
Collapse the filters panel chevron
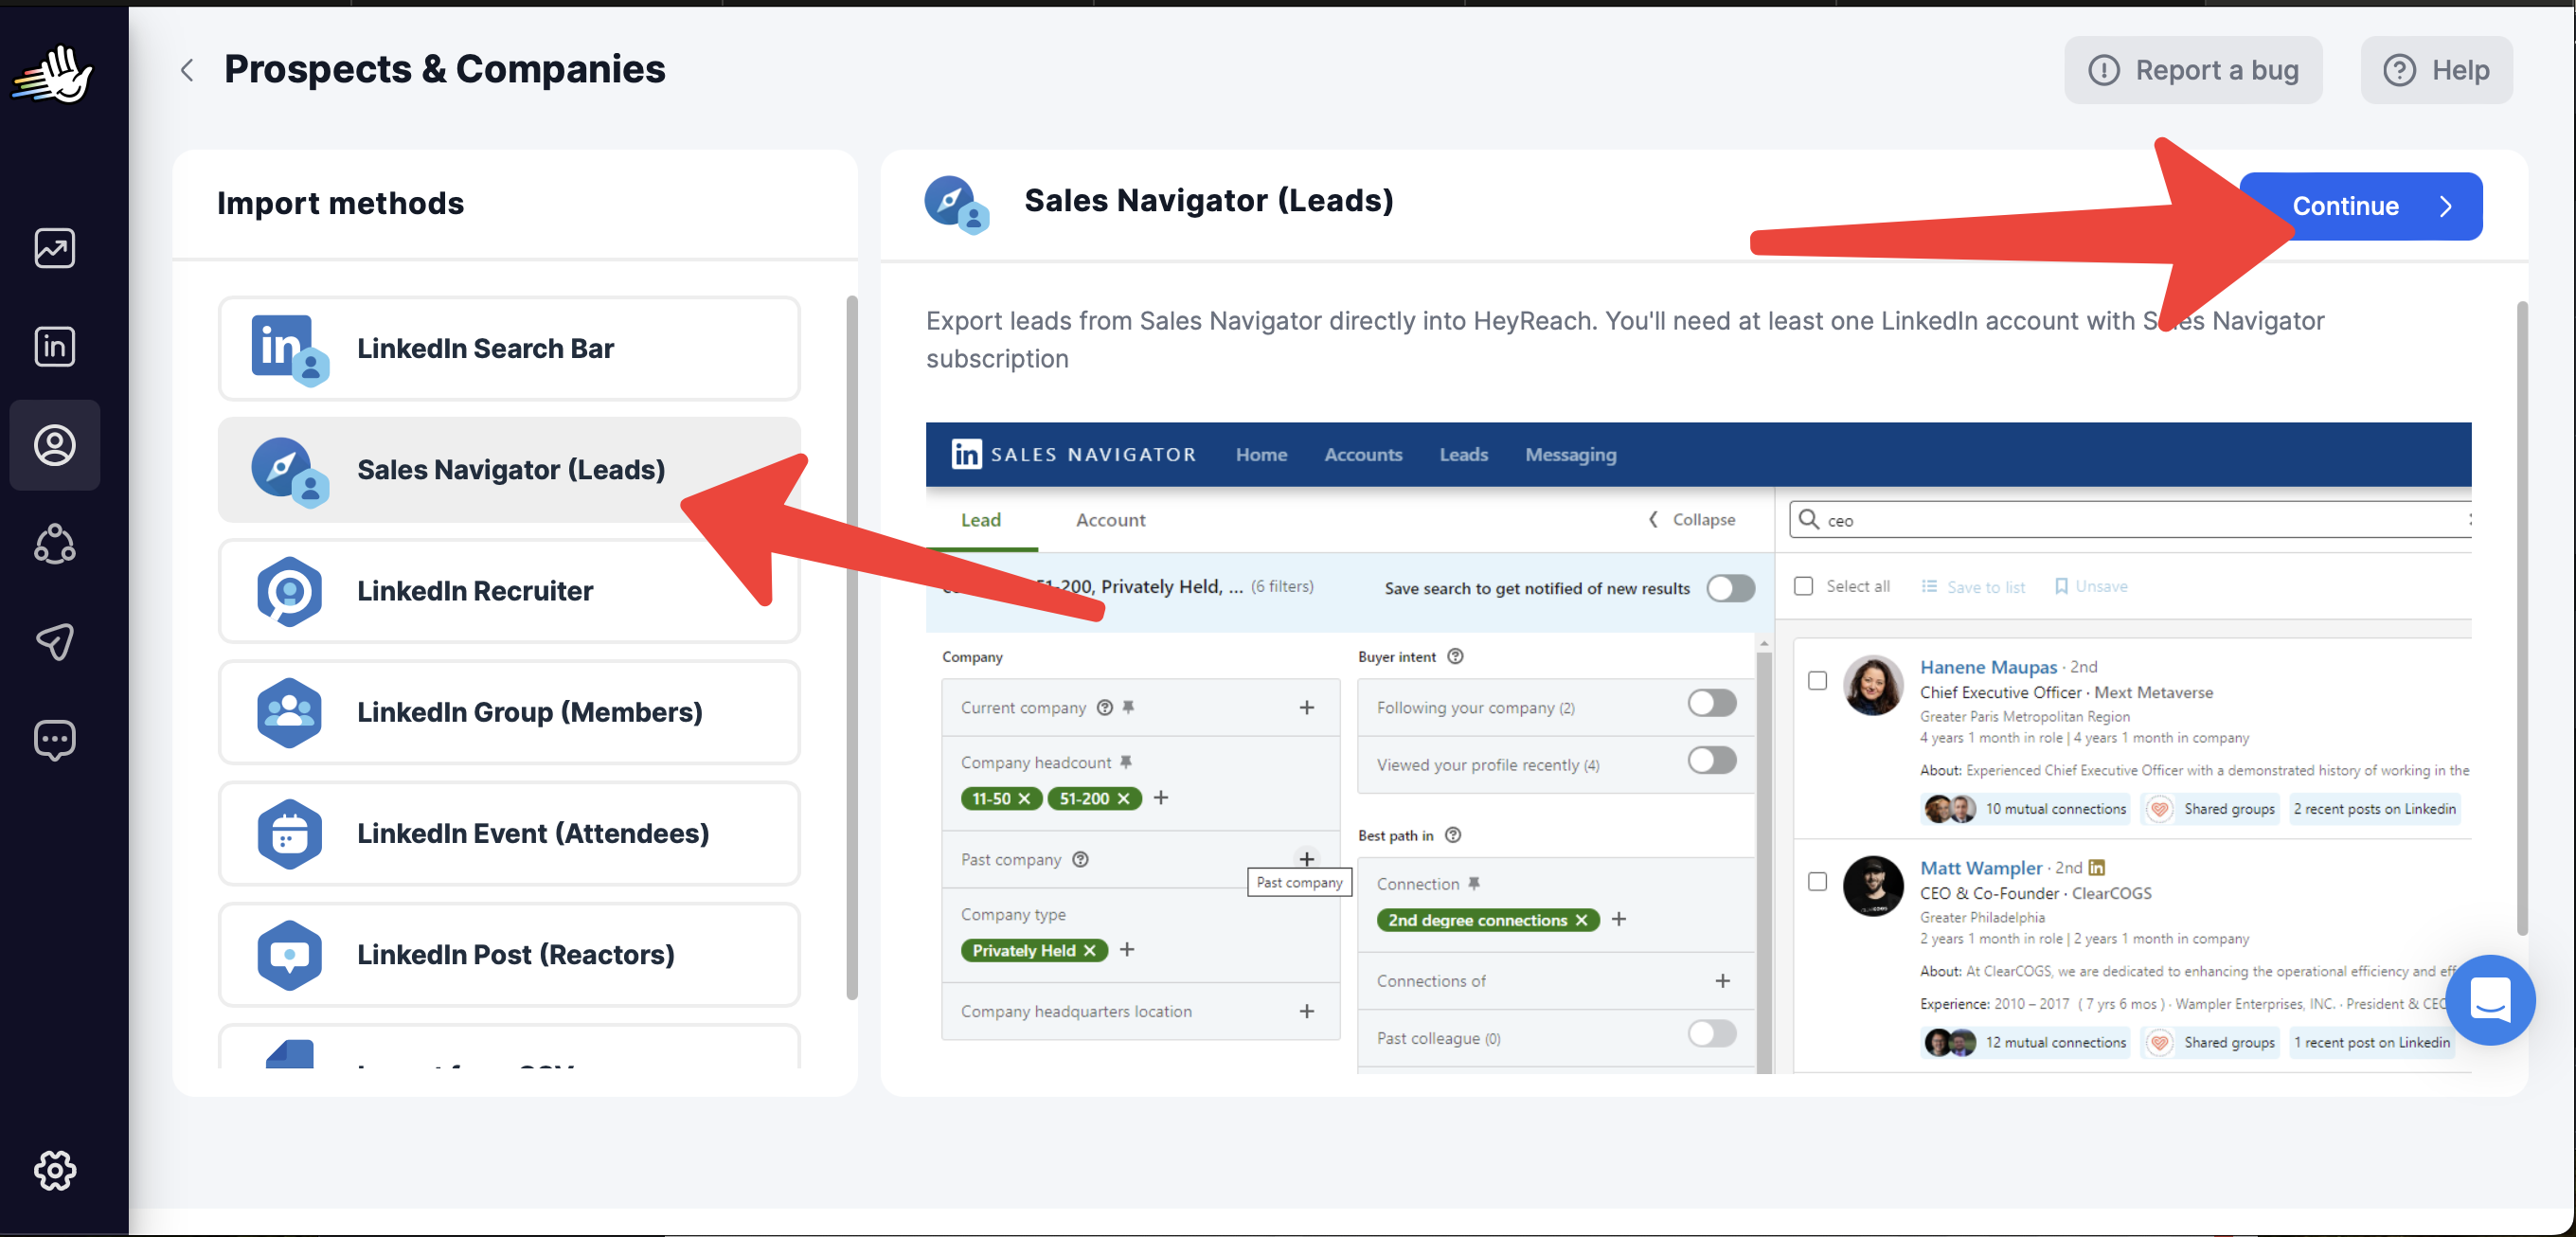pos(1654,520)
